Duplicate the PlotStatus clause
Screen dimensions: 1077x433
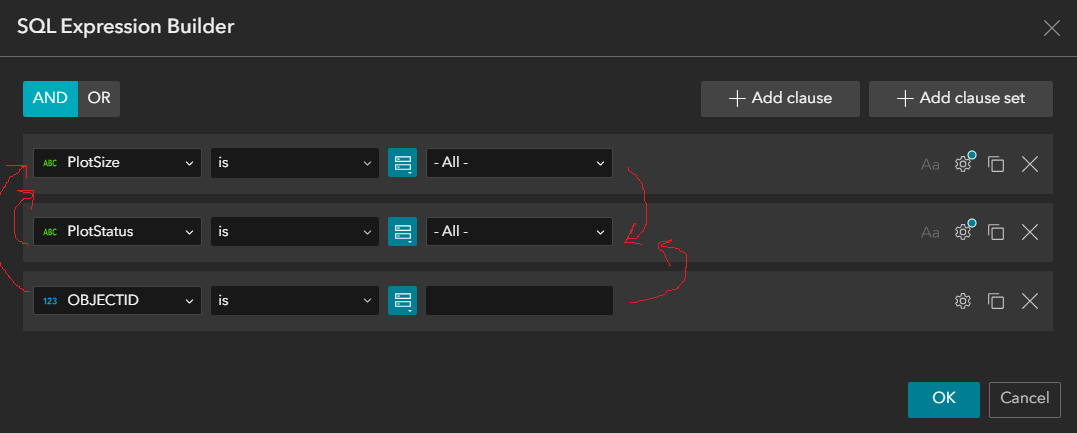pyautogui.click(x=996, y=232)
